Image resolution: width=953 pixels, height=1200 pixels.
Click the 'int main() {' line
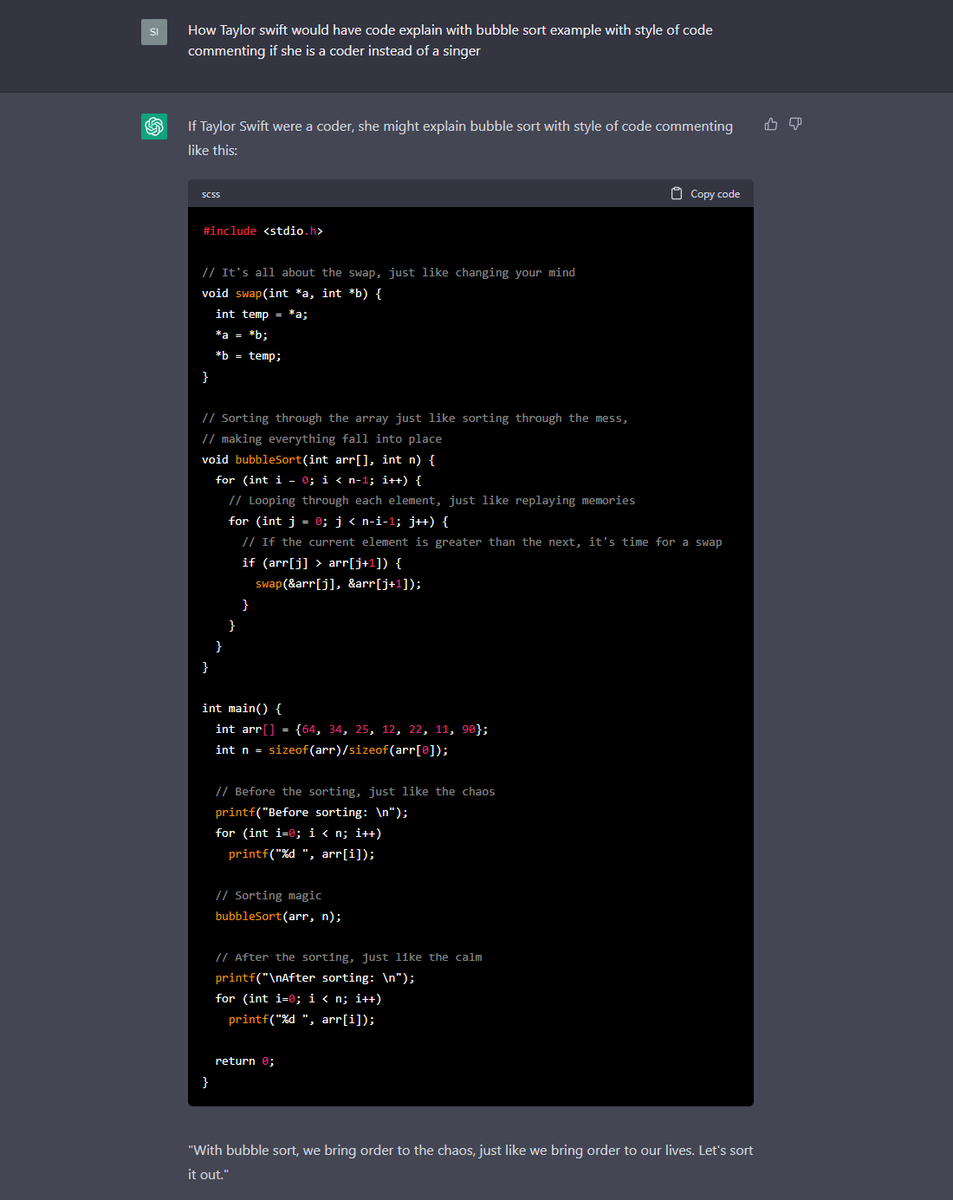[242, 708]
